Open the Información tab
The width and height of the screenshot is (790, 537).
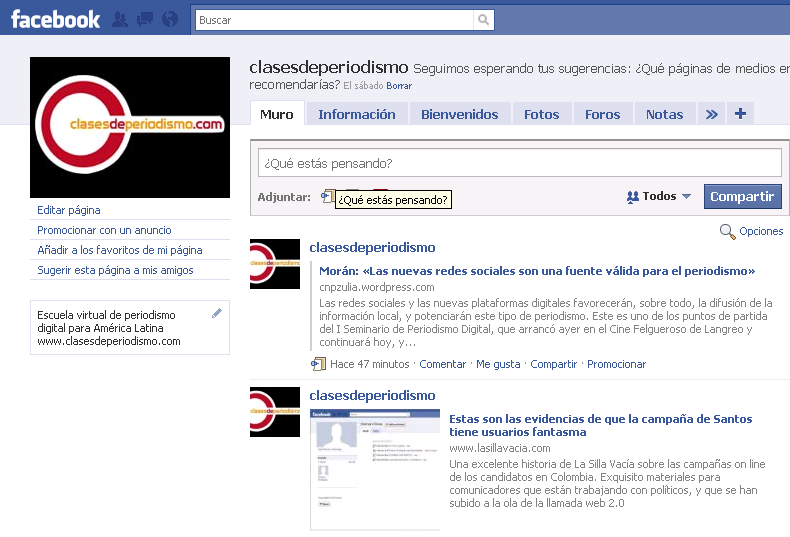click(357, 114)
